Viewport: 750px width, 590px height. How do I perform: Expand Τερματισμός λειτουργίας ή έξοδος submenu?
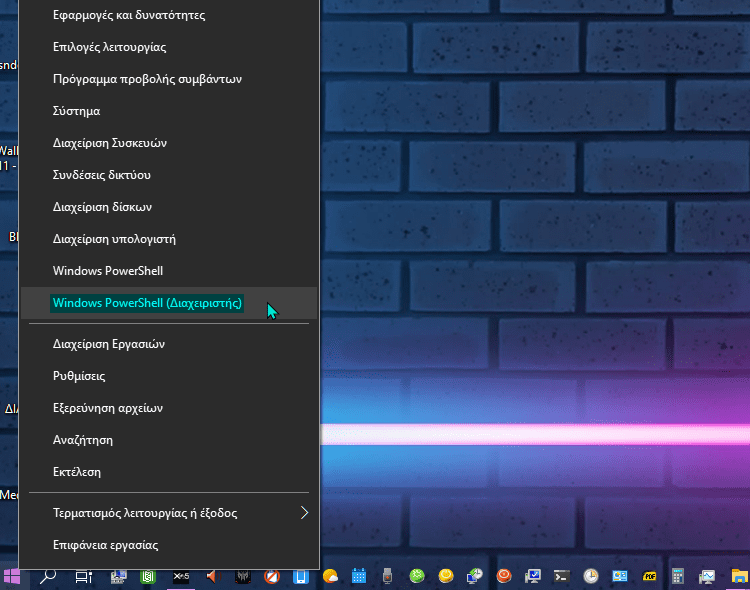(x=169, y=513)
